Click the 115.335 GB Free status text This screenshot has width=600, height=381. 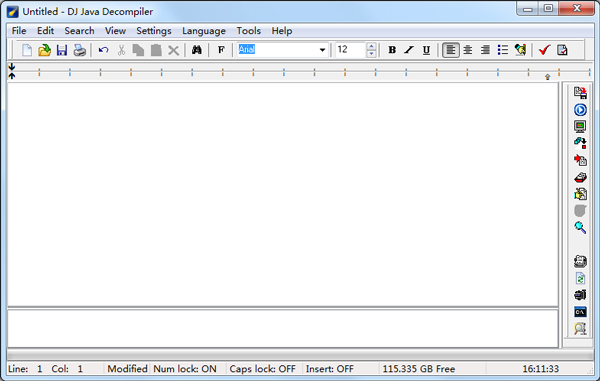[x=419, y=369]
